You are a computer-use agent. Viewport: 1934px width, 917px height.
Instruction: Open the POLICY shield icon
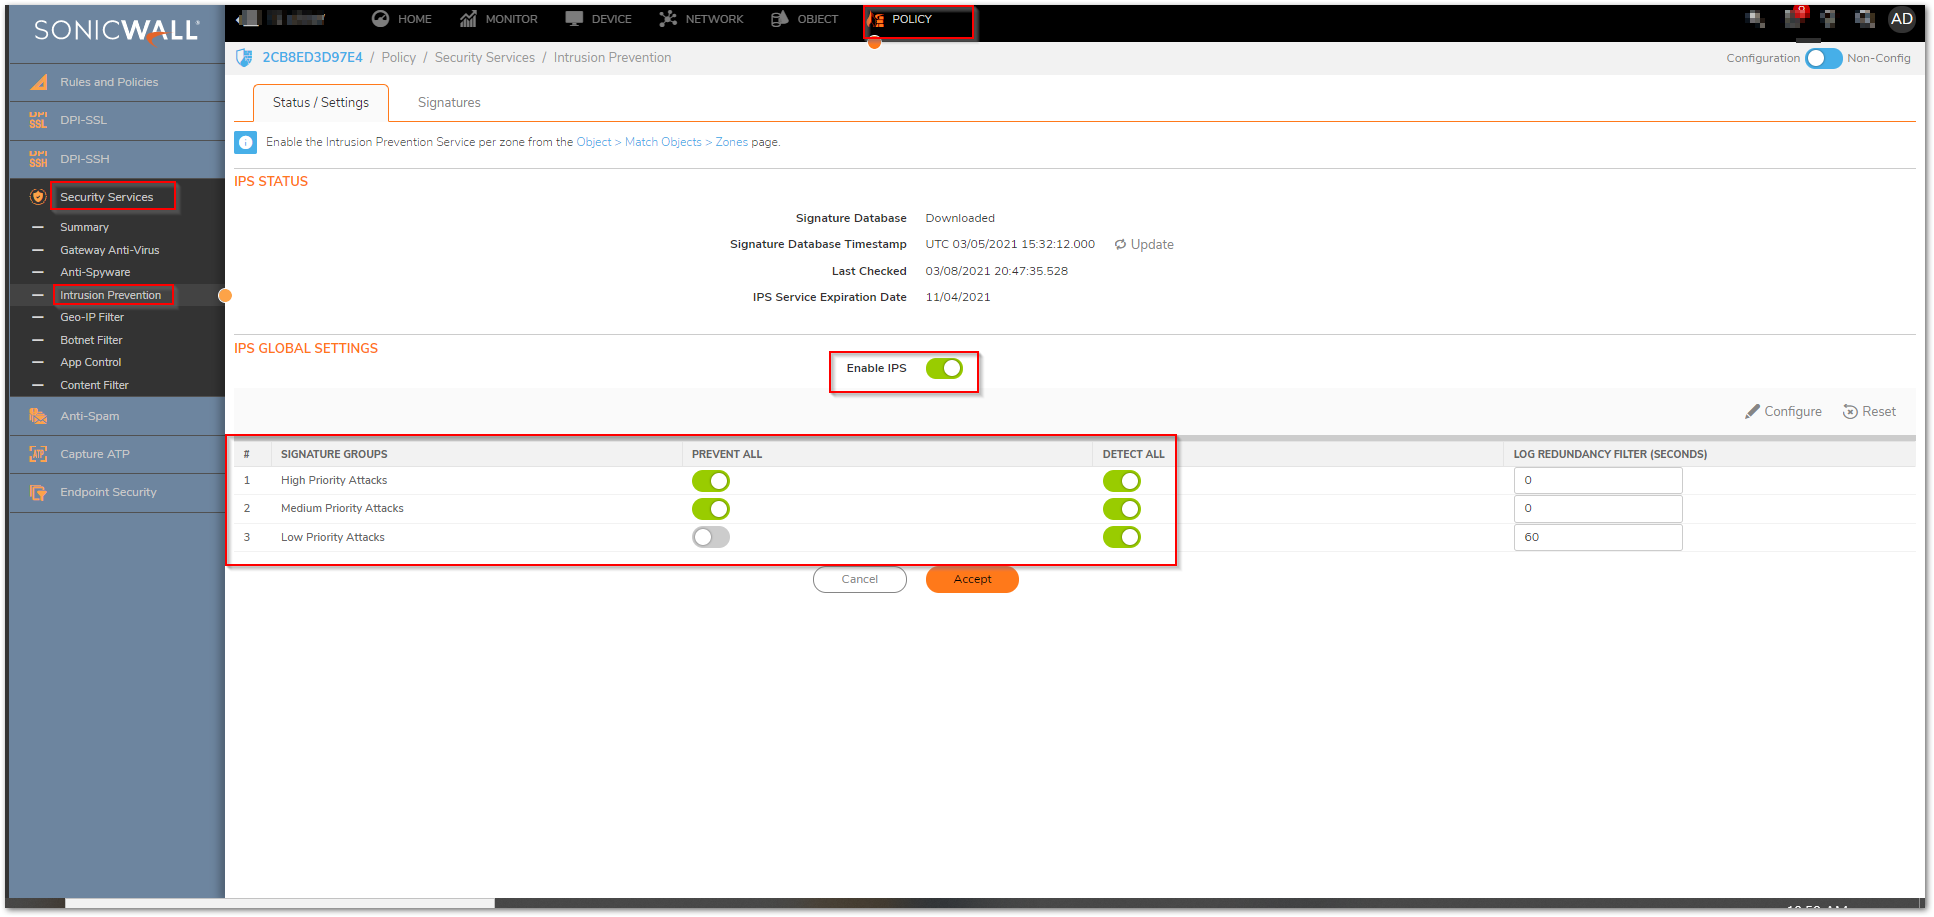click(x=876, y=19)
